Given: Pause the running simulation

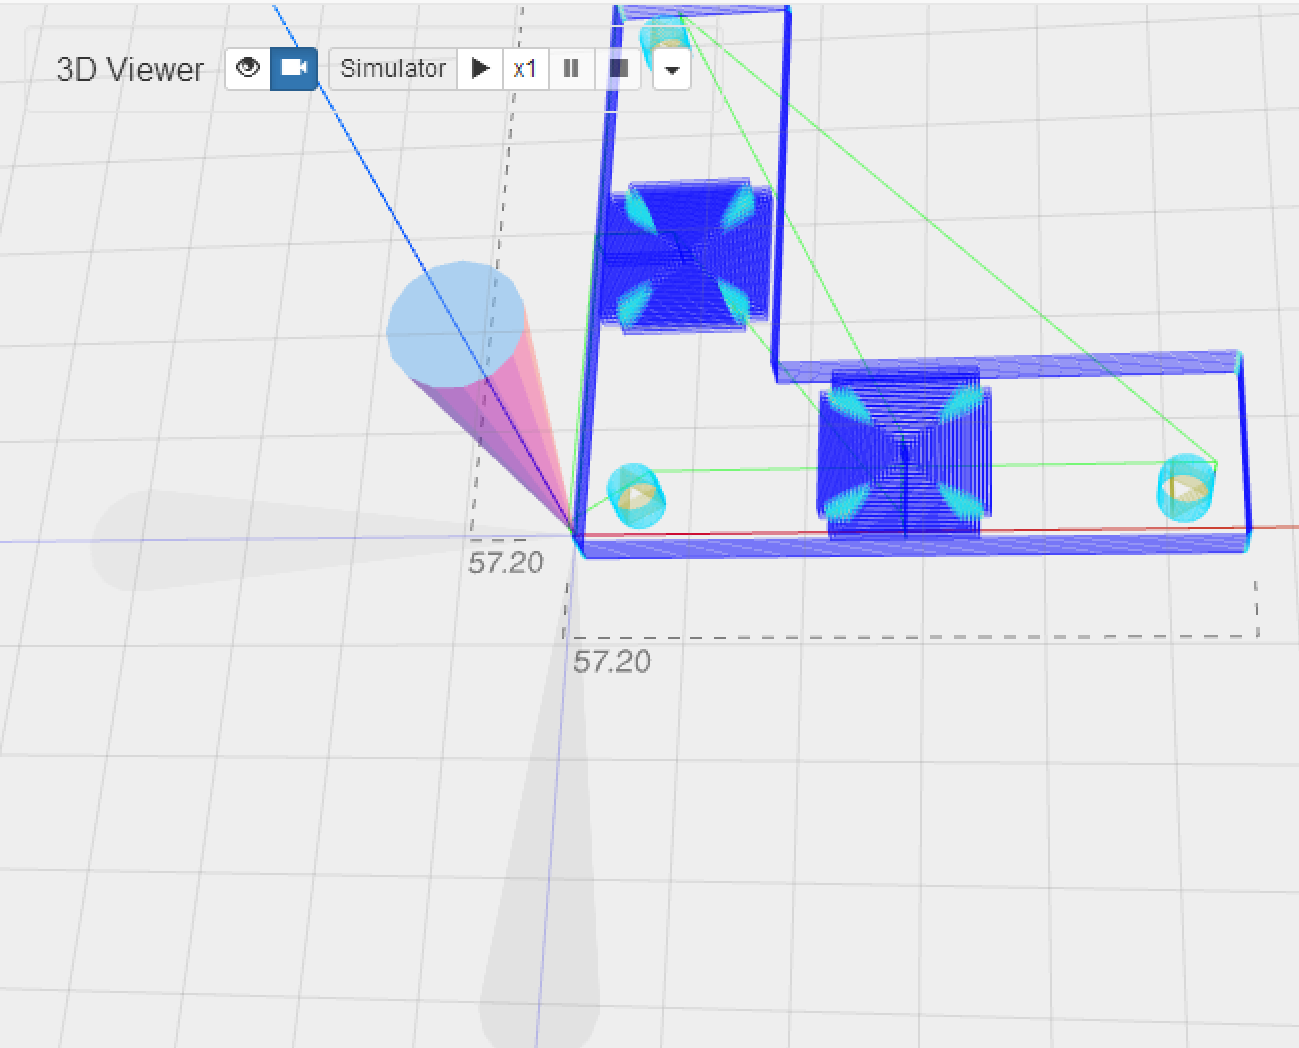Looking at the screenshot, I should coord(571,69).
